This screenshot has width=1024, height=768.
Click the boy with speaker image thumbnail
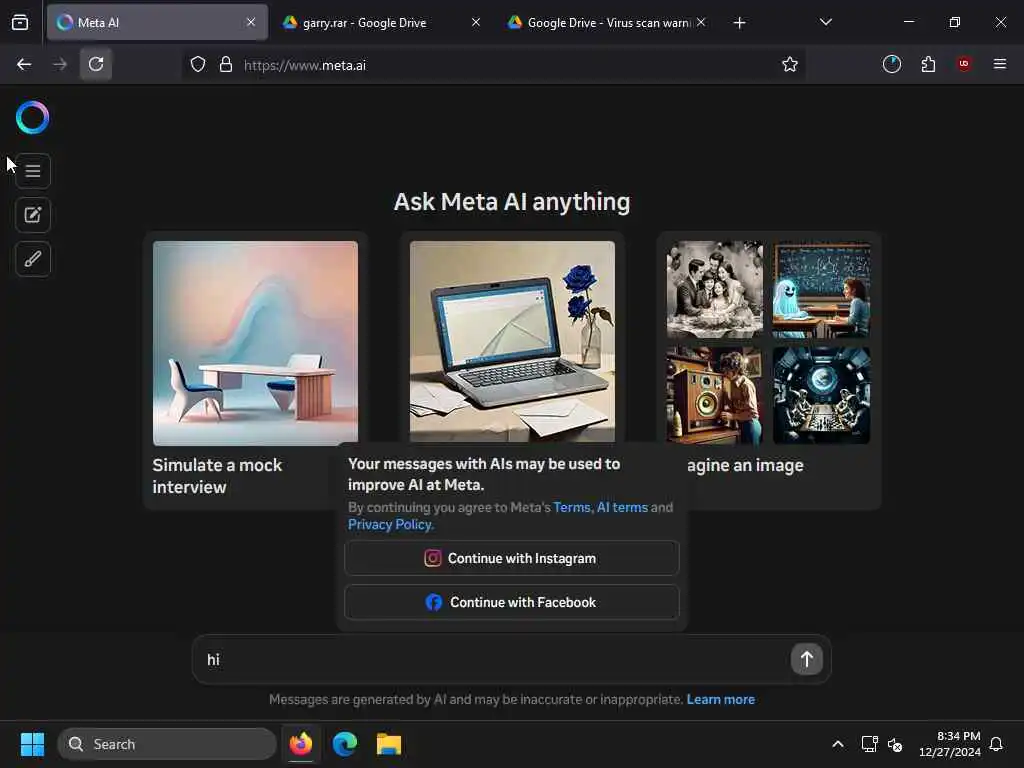point(714,395)
